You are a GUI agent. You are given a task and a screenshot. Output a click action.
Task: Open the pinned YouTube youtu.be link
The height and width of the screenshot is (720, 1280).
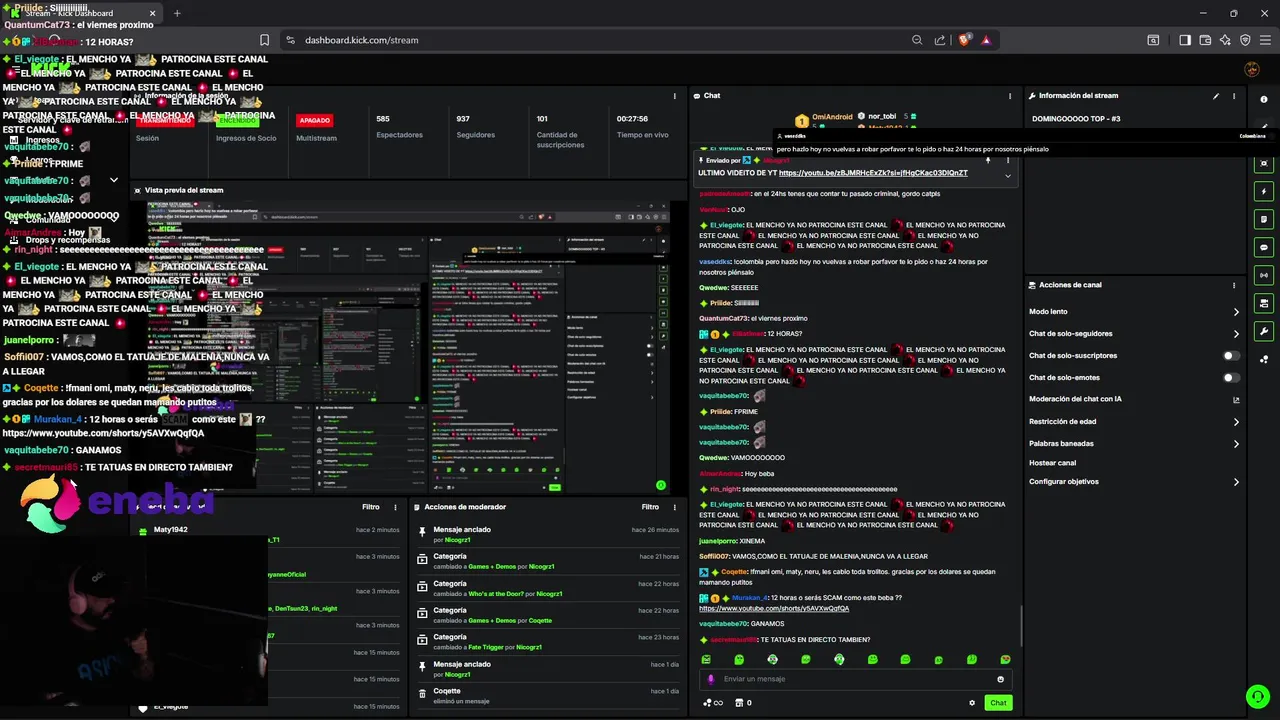pyautogui.click(x=873, y=173)
